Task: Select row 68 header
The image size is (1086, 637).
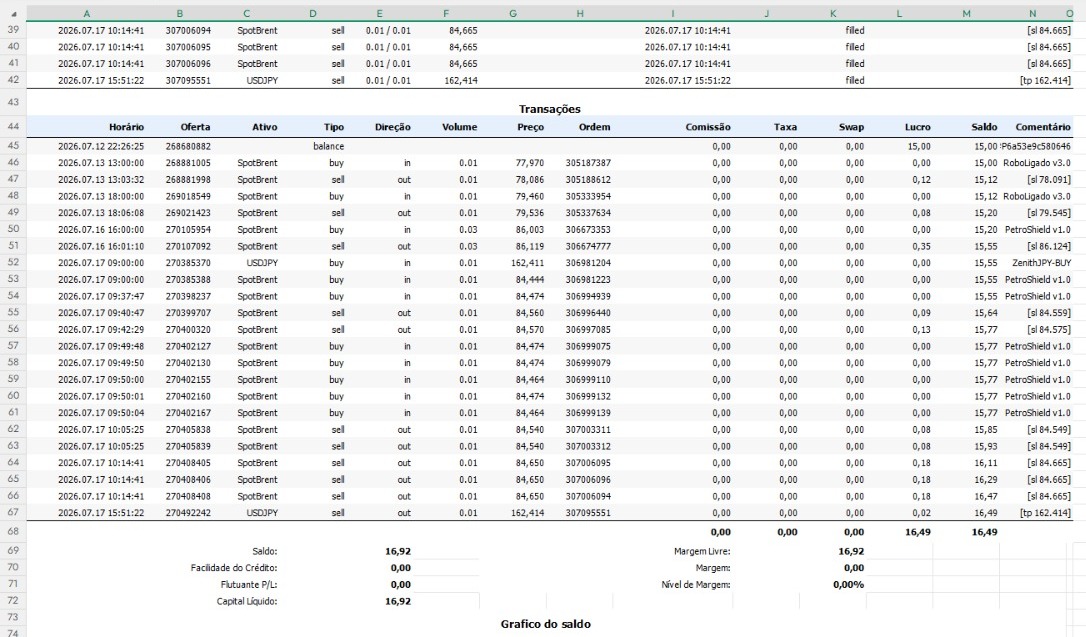Action: pyautogui.click(x=13, y=532)
